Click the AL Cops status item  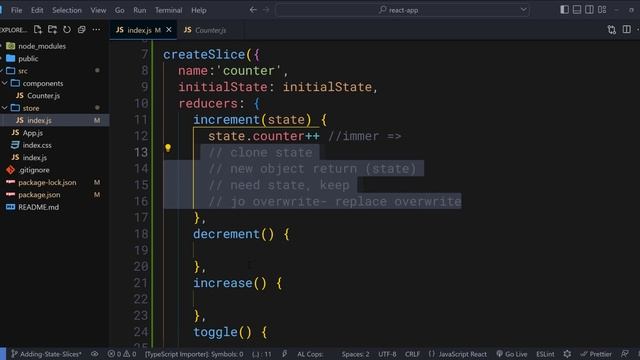[x=310, y=354]
